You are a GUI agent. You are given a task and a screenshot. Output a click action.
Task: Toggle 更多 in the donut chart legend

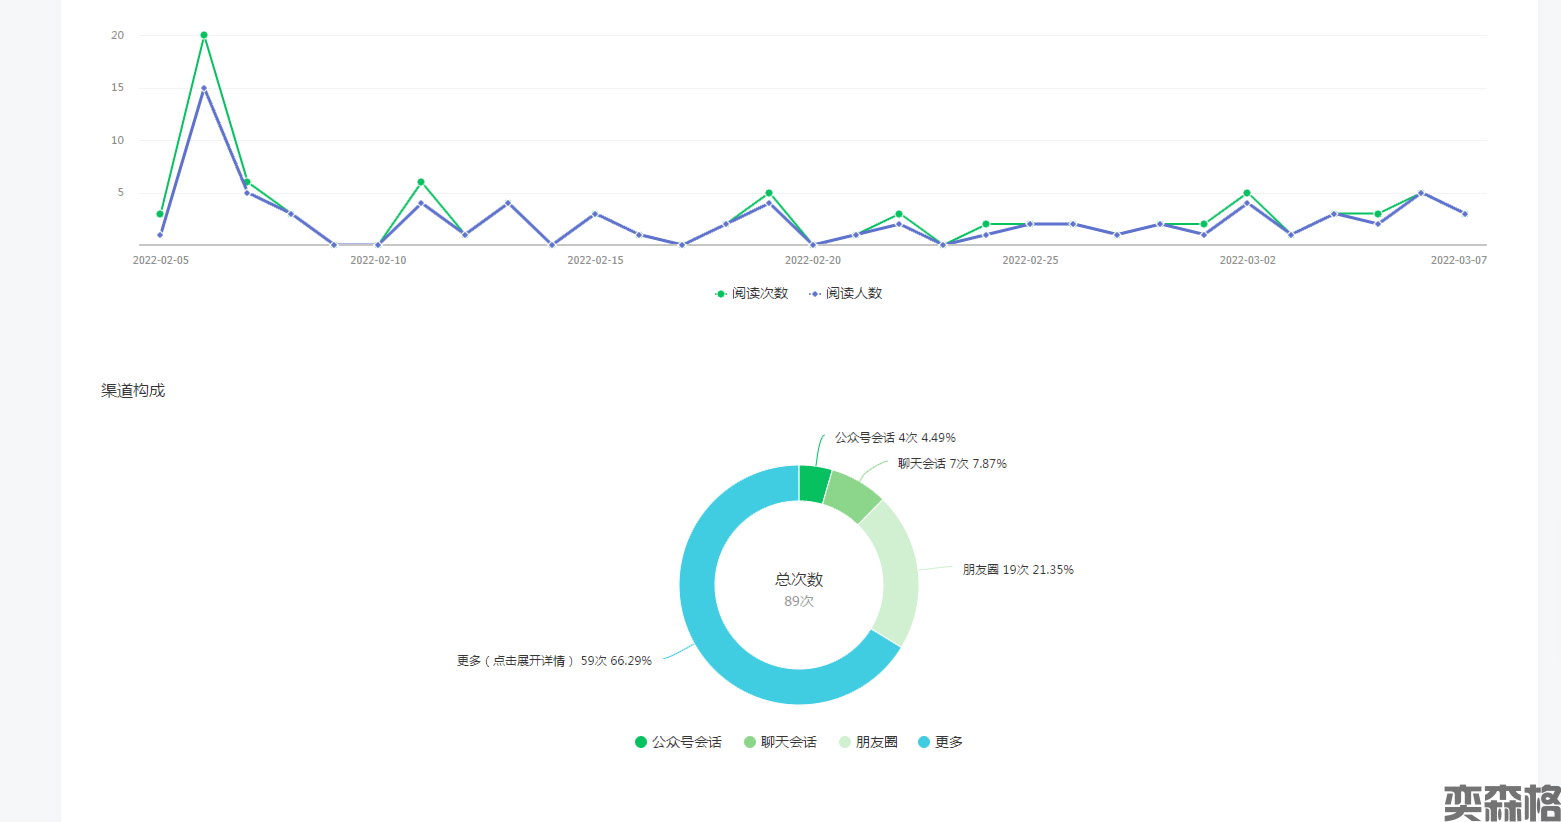pyautogui.click(x=940, y=742)
